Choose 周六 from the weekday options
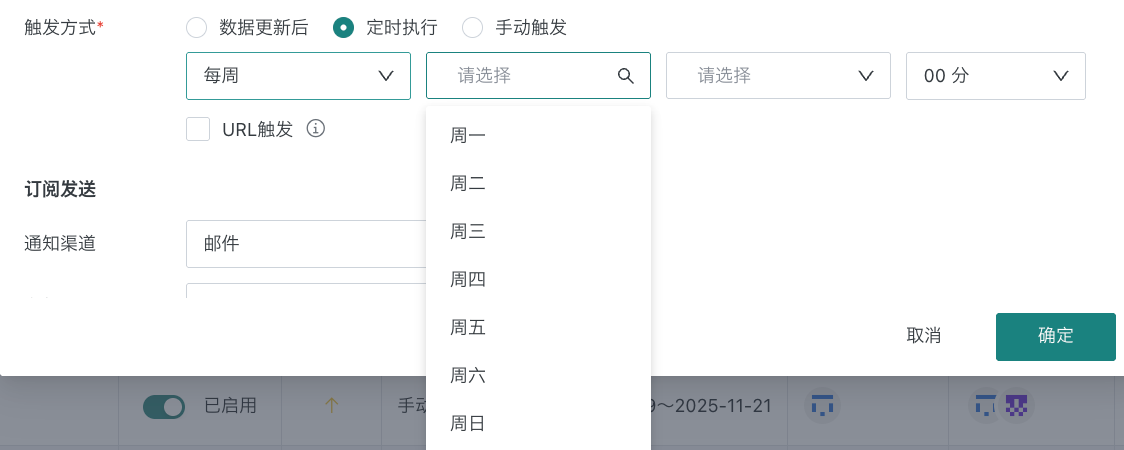Viewport: 1124px width, 450px height. coord(538,375)
